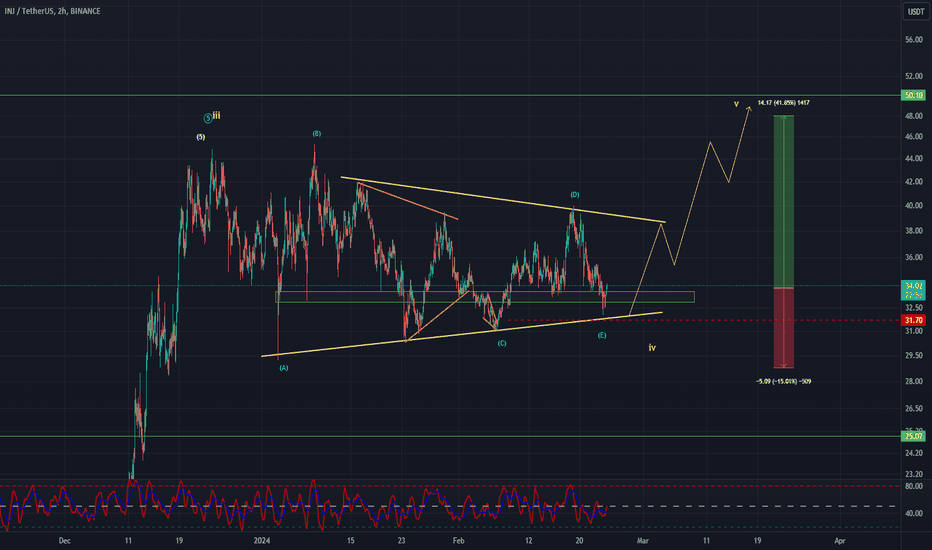Viewport: 932px width, 550px height.
Task: Click the 15 date on time axis
Action: (351, 540)
